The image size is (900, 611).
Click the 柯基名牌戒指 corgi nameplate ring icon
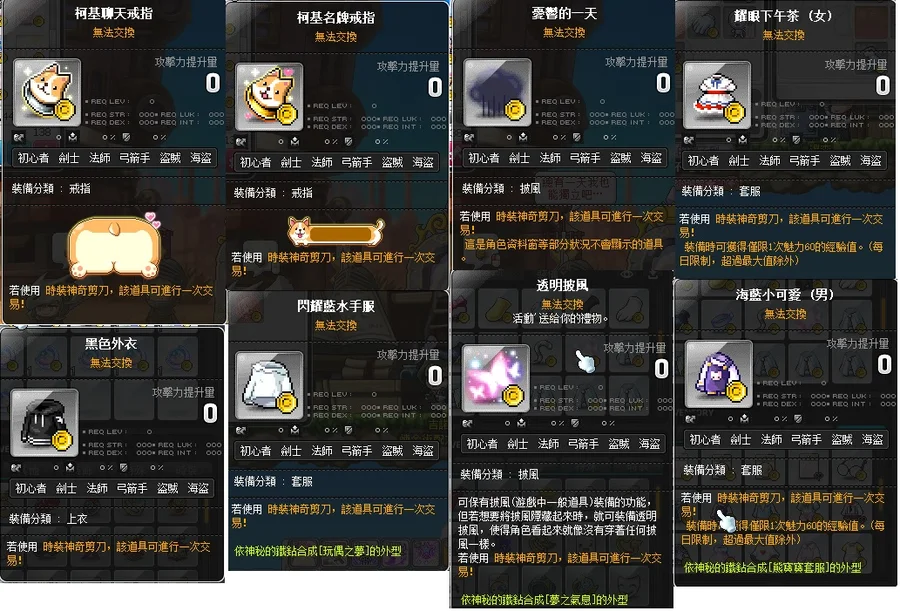(269, 97)
